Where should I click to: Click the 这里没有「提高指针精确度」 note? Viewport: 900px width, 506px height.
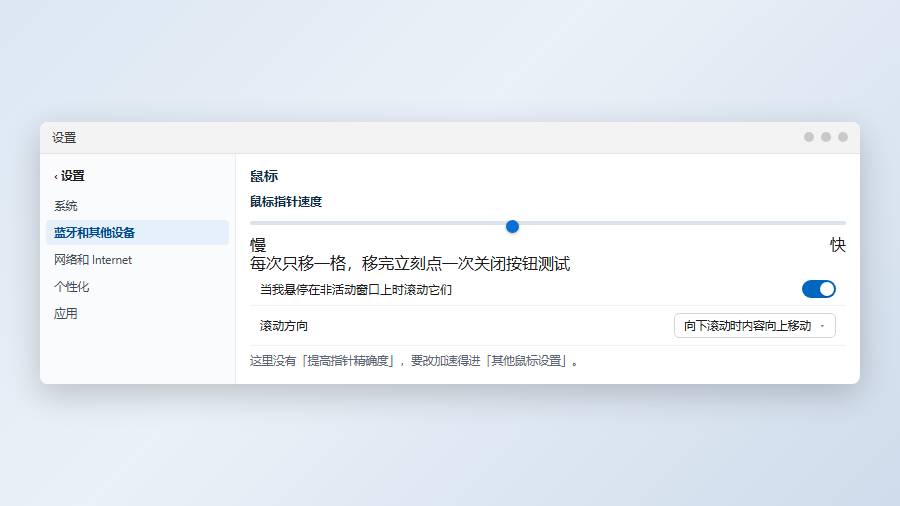coord(414,361)
